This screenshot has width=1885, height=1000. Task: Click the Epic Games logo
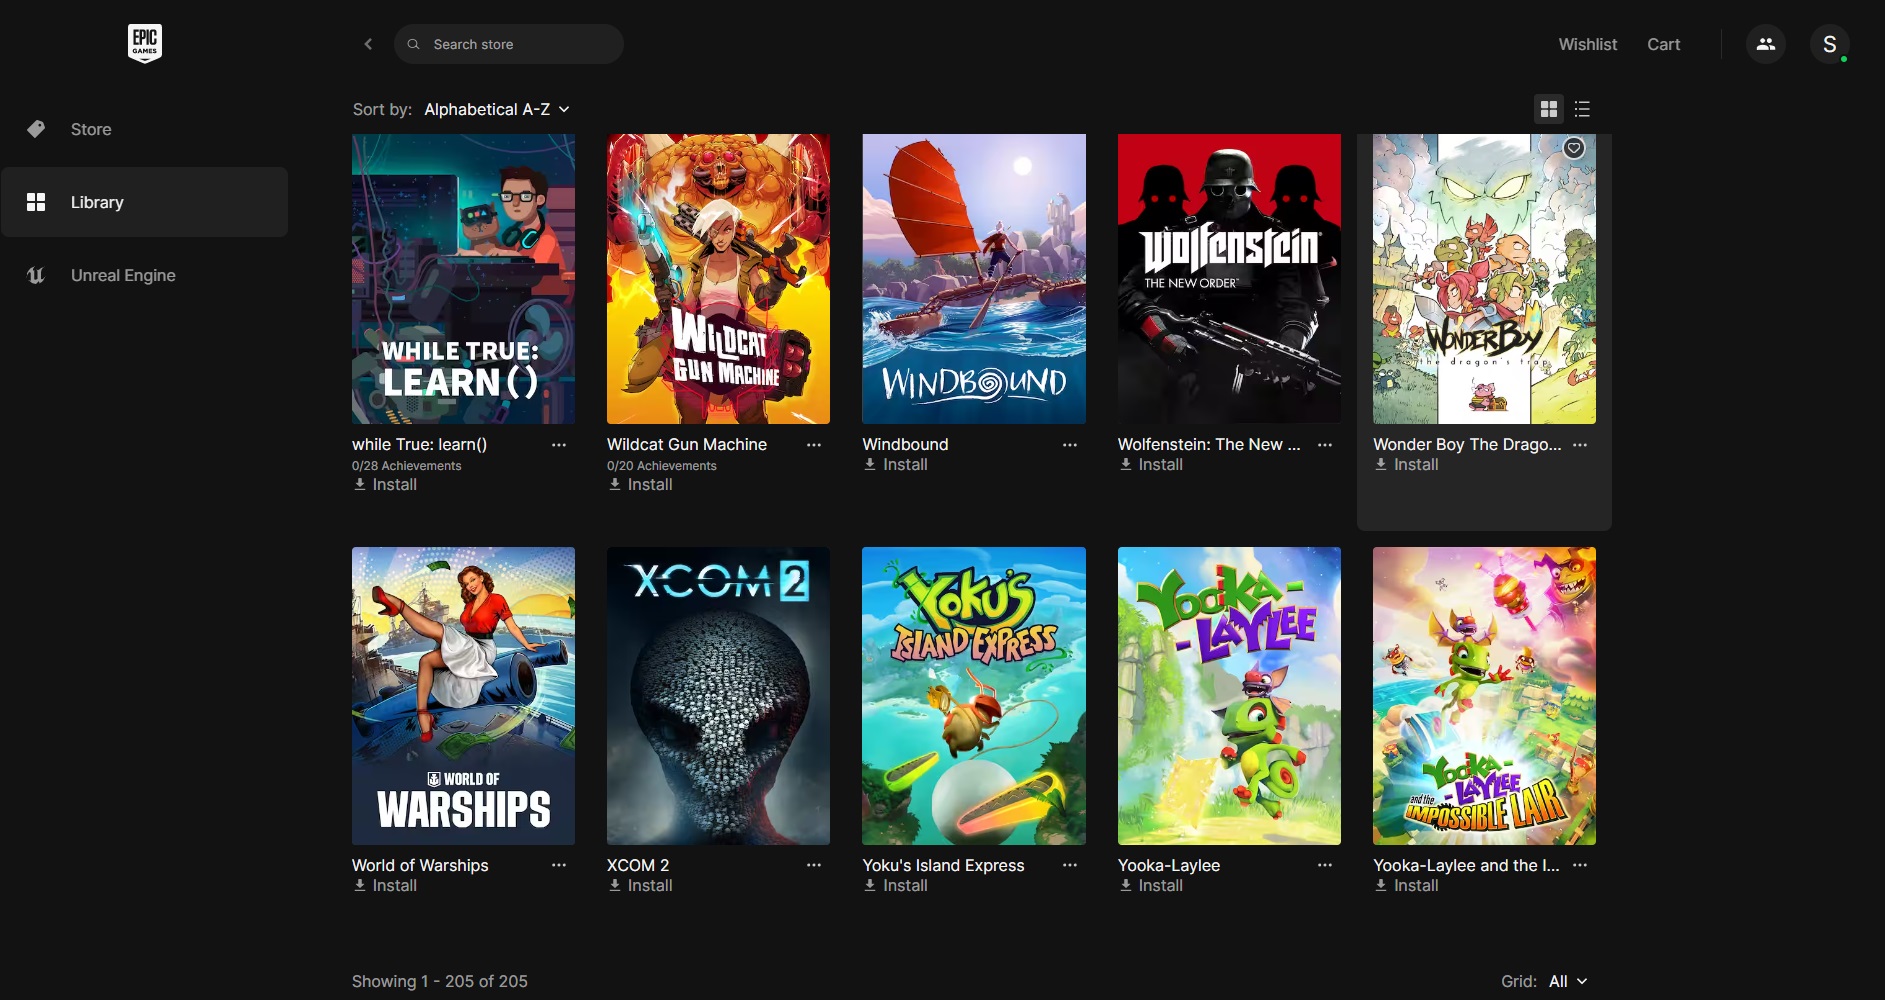point(145,43)
